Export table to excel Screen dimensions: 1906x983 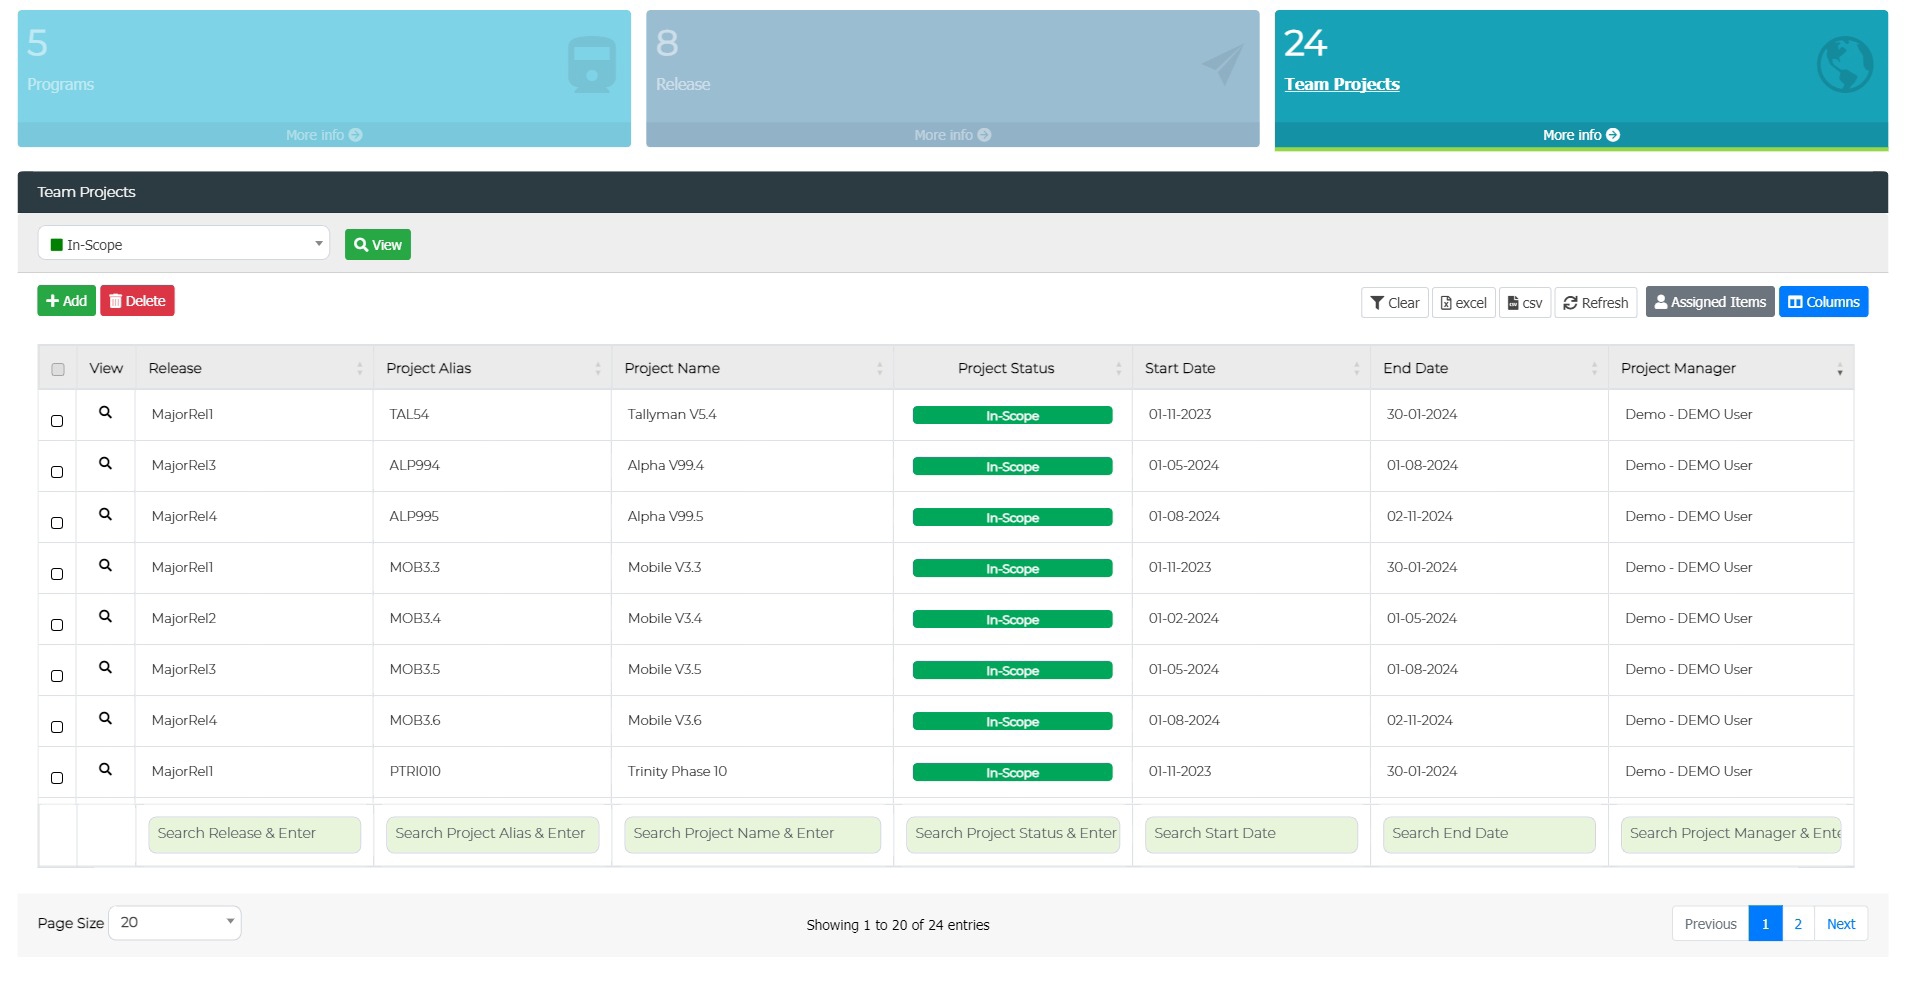point(1464,302)
